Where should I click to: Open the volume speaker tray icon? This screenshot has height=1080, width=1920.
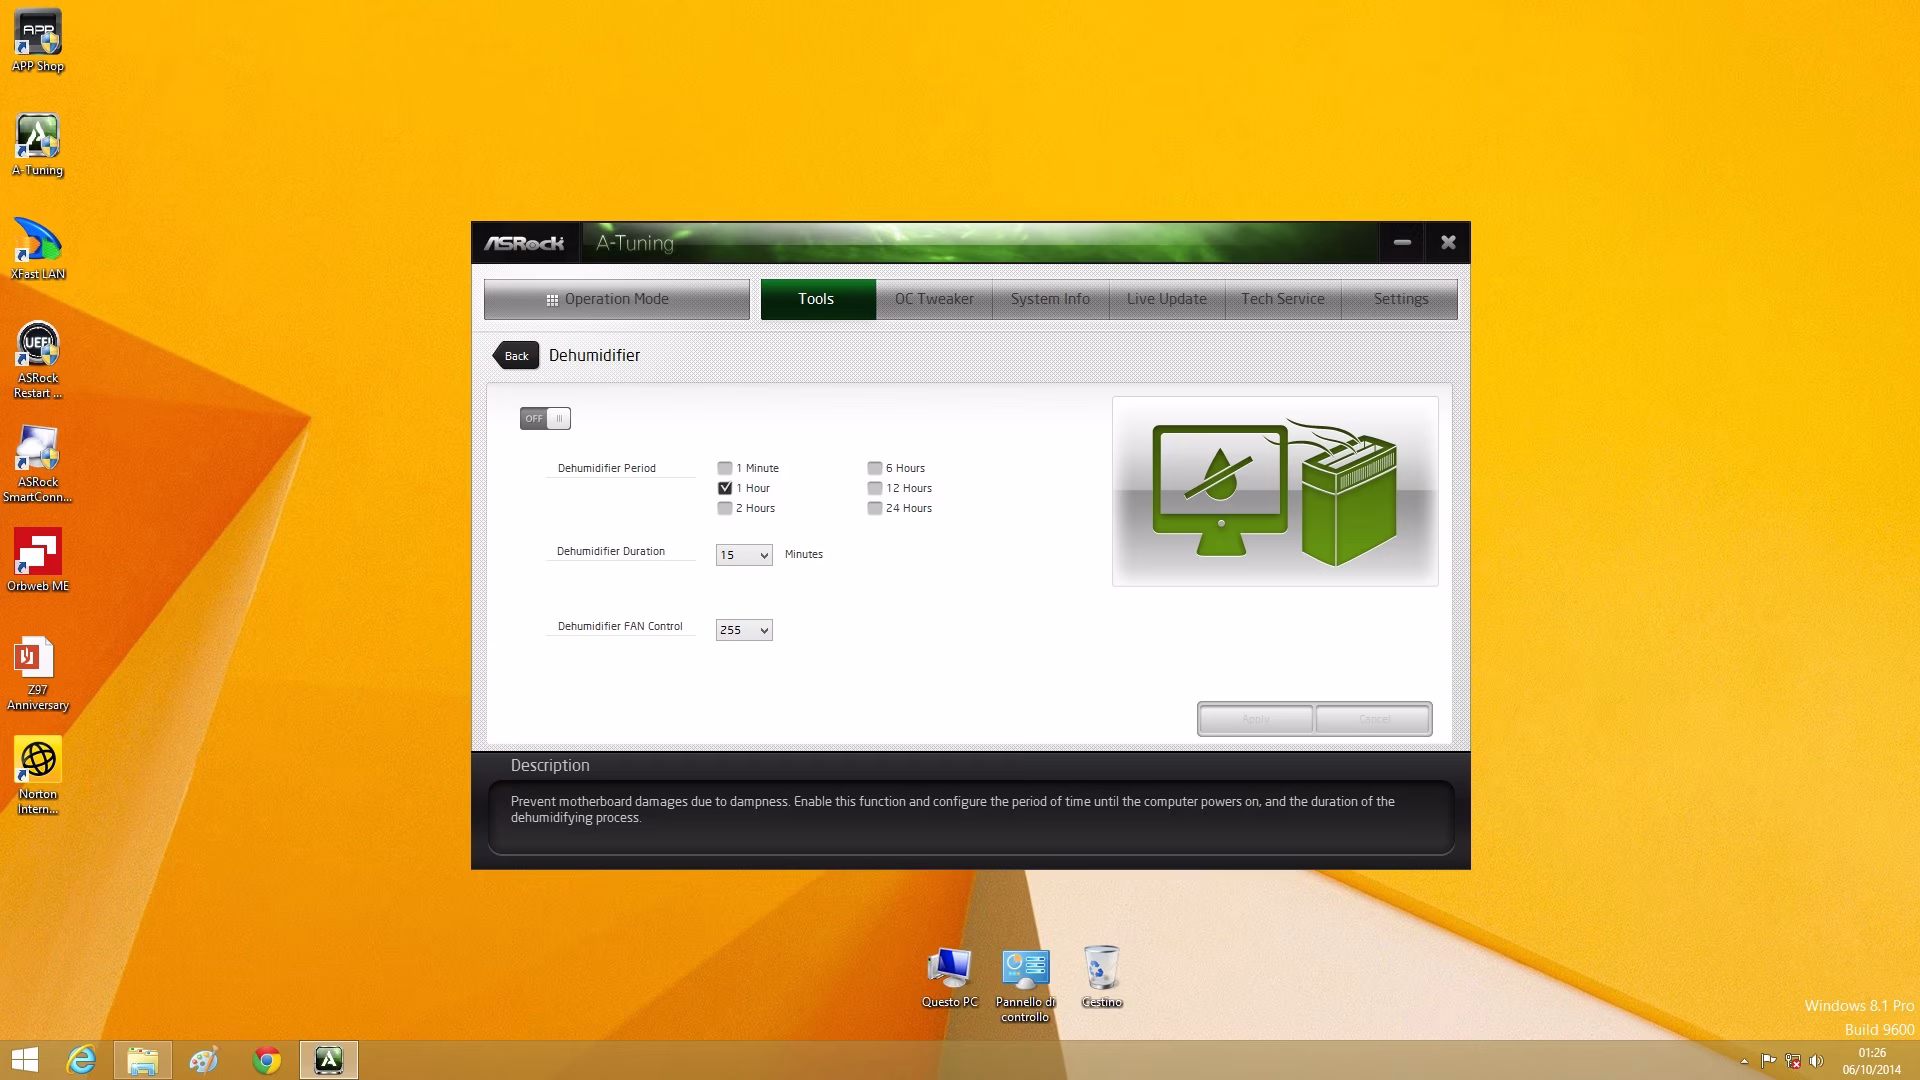click(1816, 1061)
